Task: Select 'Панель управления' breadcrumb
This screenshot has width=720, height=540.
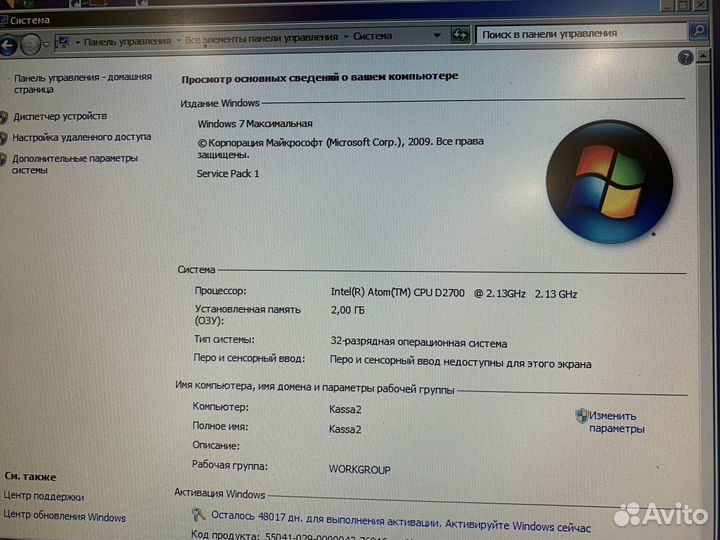Action: coord(127,42)
